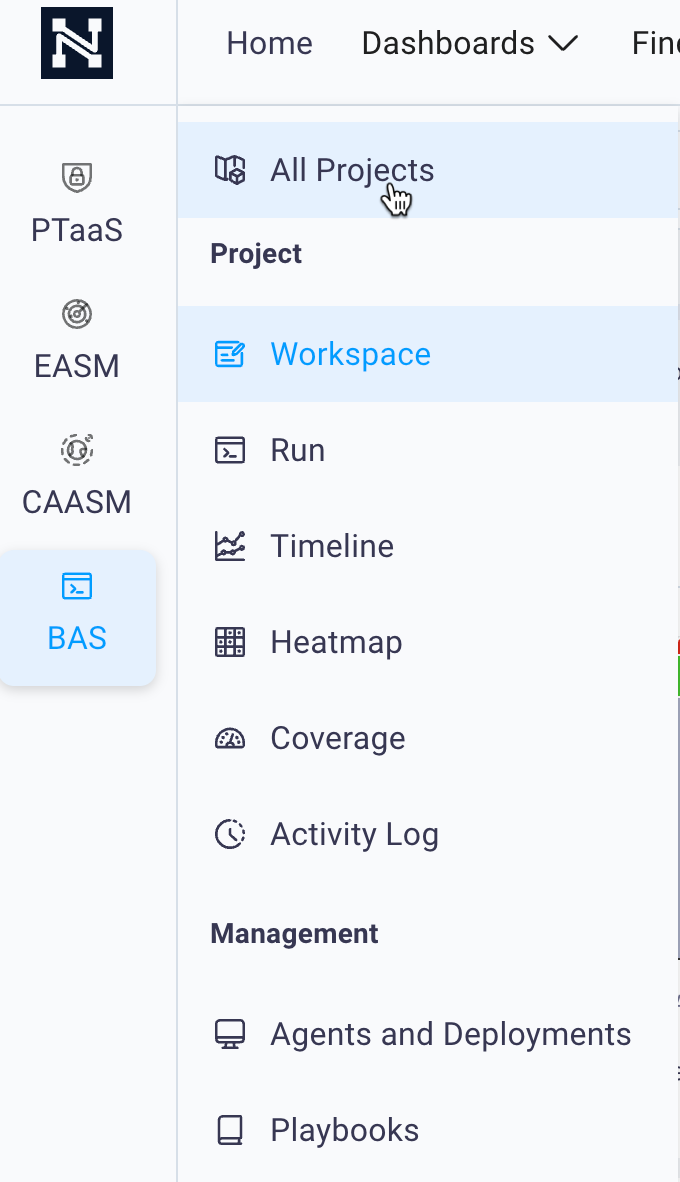Click the Run terminal window icon

[230, 450]
